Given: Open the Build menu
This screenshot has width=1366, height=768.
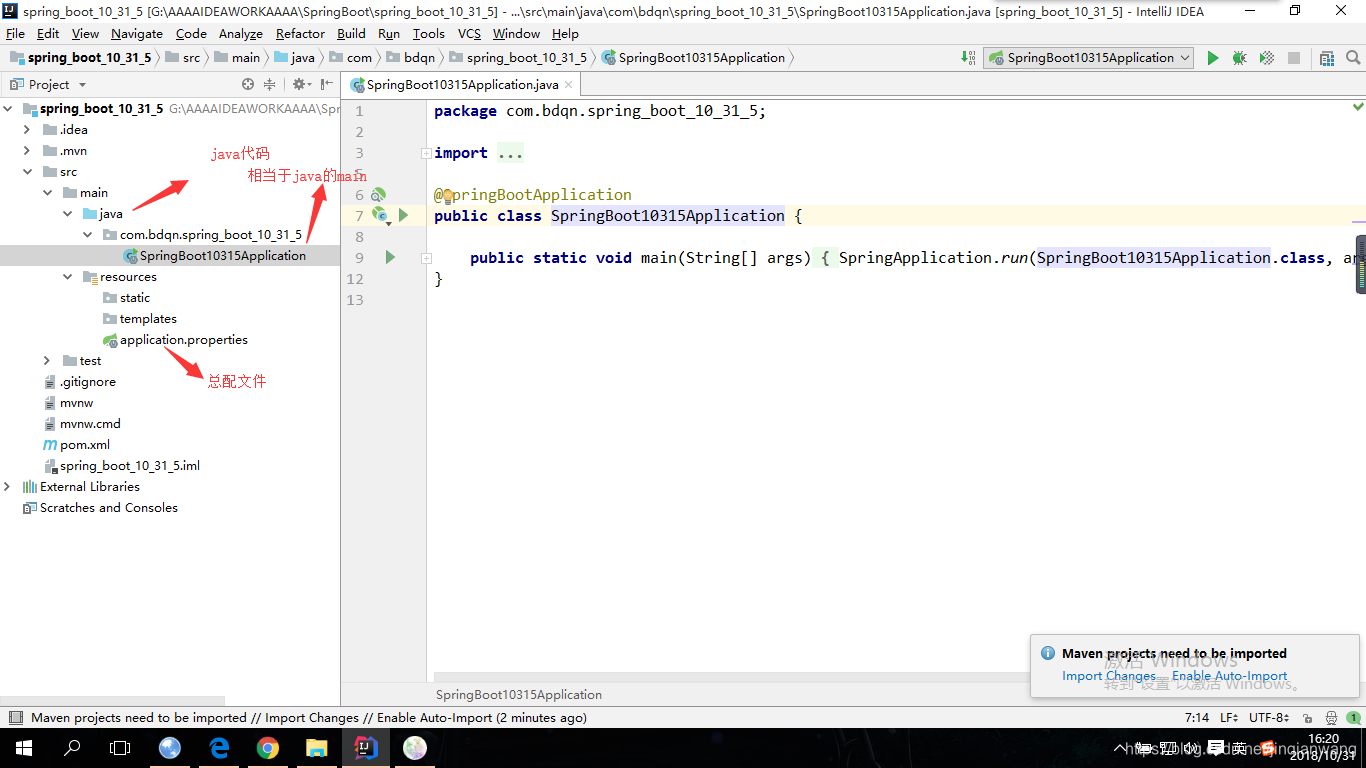Looking at the screenshot, I should click(x=351, y=33).
